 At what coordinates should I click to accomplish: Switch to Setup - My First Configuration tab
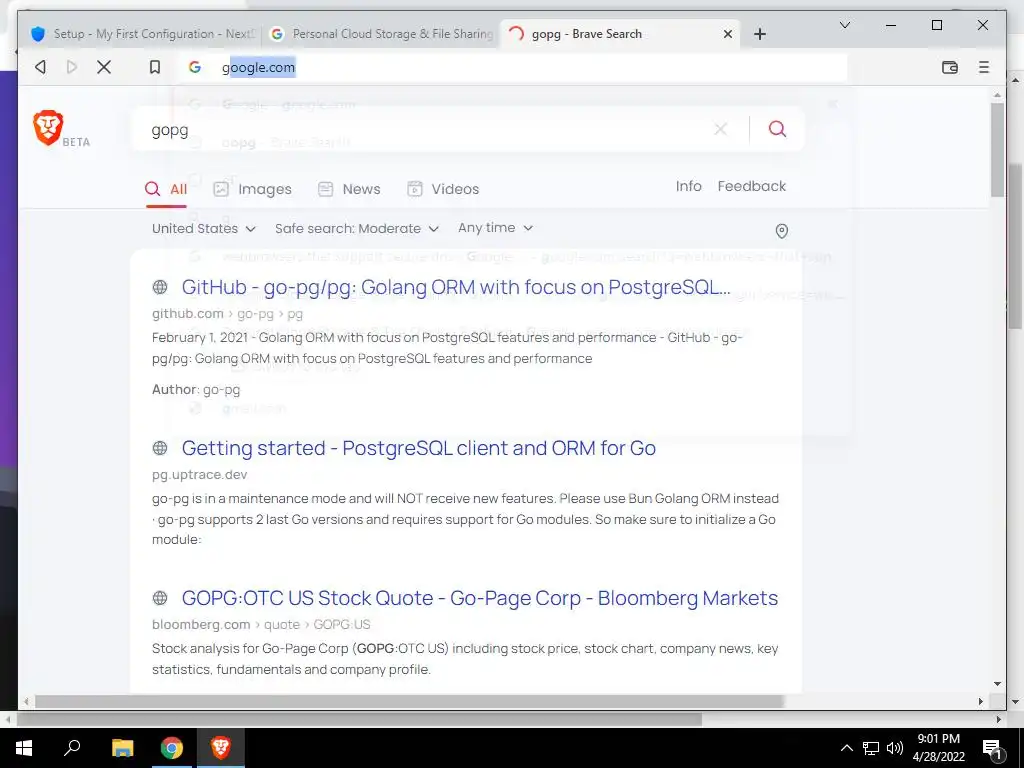[x=142, y=34]
